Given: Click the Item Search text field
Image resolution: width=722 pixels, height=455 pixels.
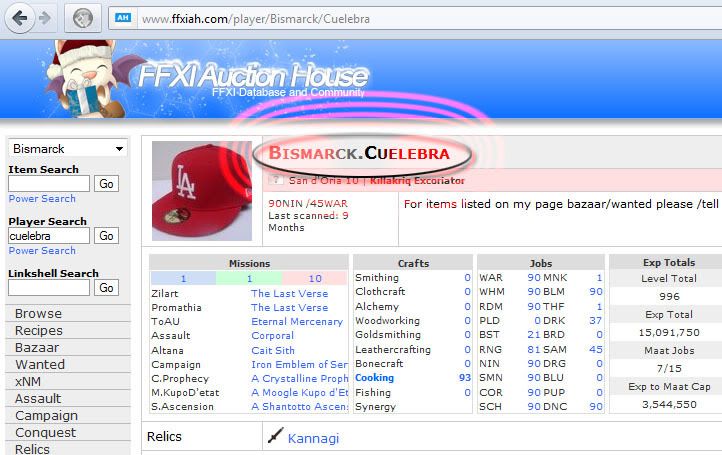Looking at the screenshot, I should 49,184.
